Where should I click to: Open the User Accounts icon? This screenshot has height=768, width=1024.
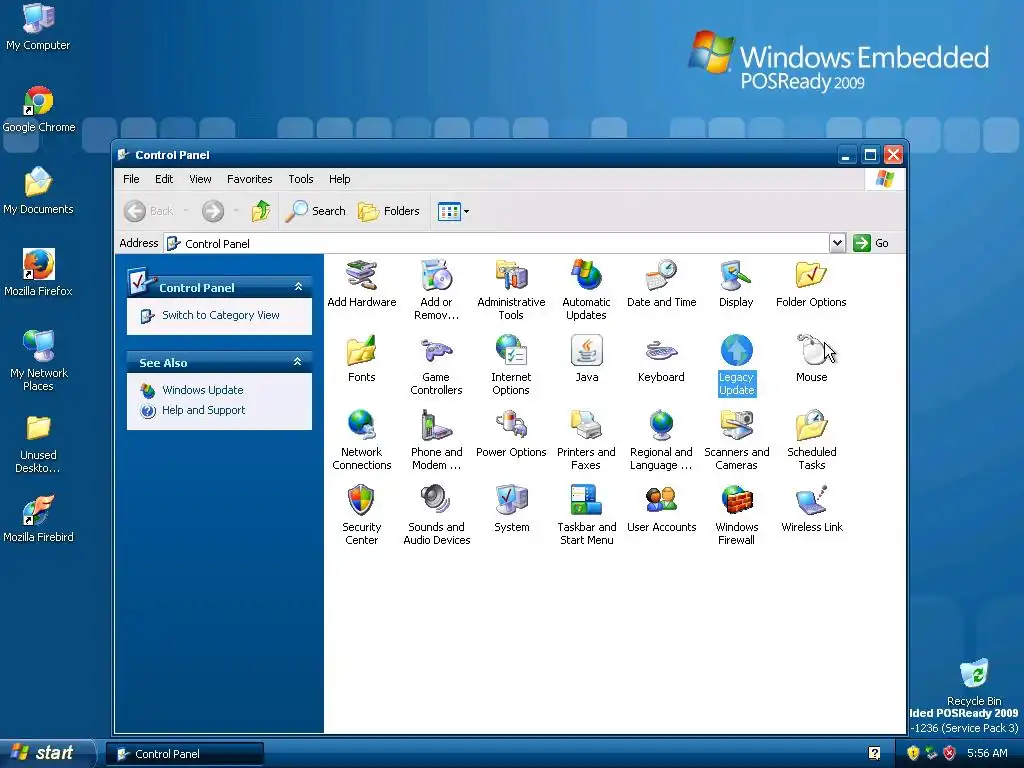point(661,508)
